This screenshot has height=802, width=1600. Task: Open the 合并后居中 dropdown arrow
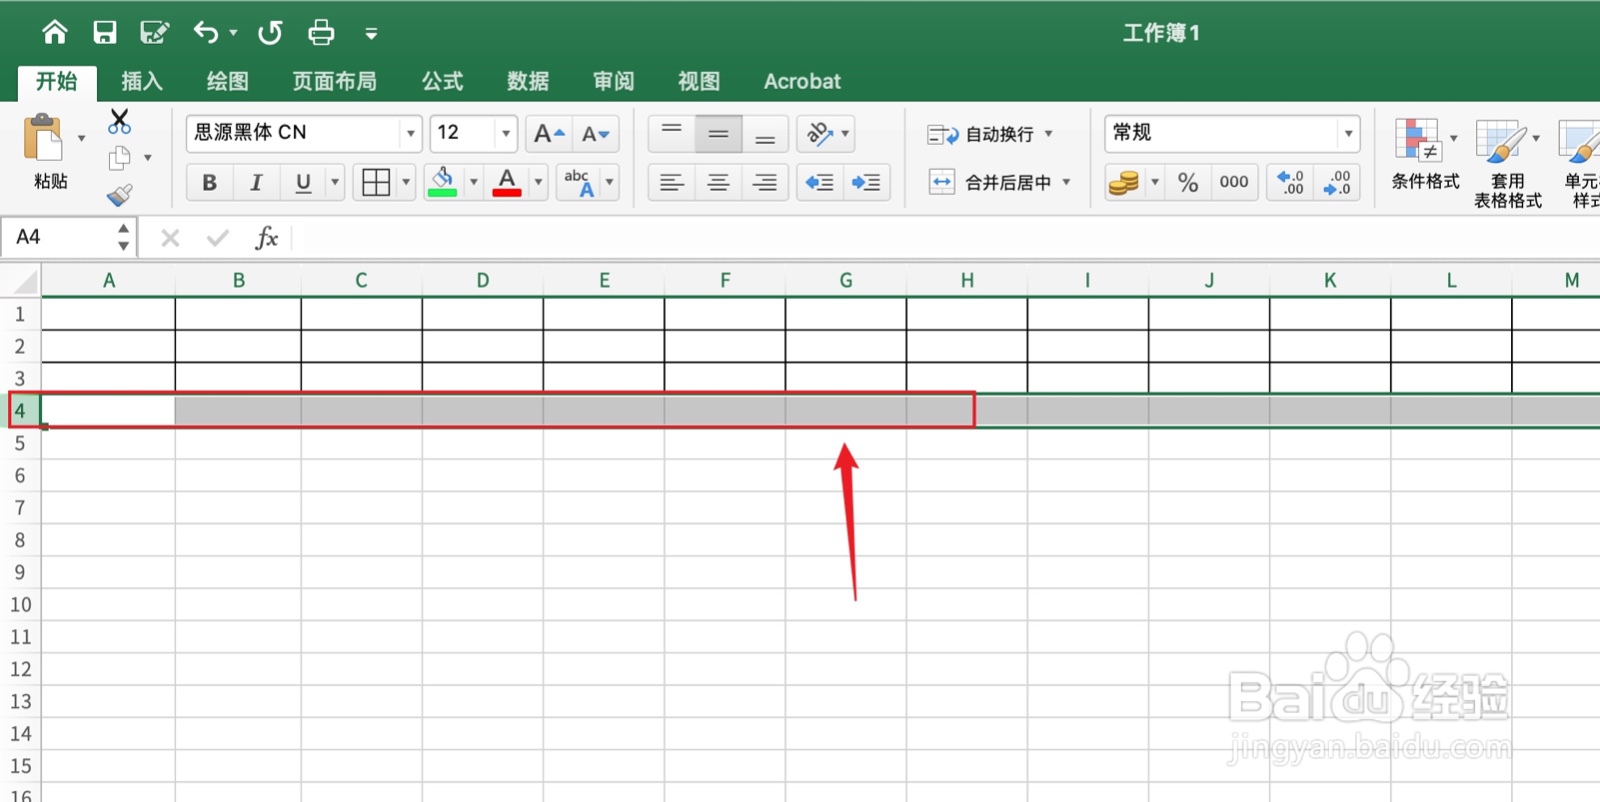[x=1066, y=182]
